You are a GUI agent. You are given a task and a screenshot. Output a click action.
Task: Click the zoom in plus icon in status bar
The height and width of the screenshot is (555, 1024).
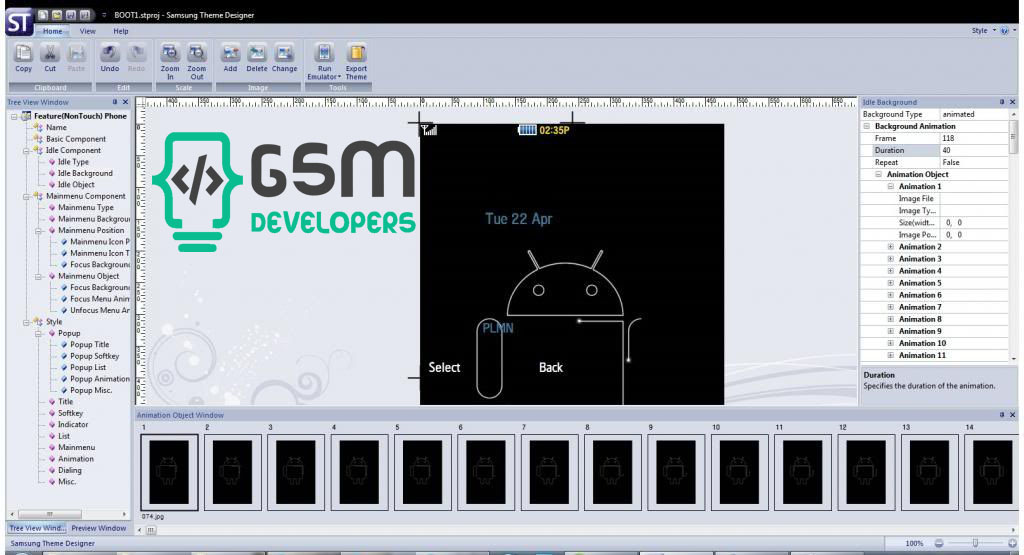1012,543
